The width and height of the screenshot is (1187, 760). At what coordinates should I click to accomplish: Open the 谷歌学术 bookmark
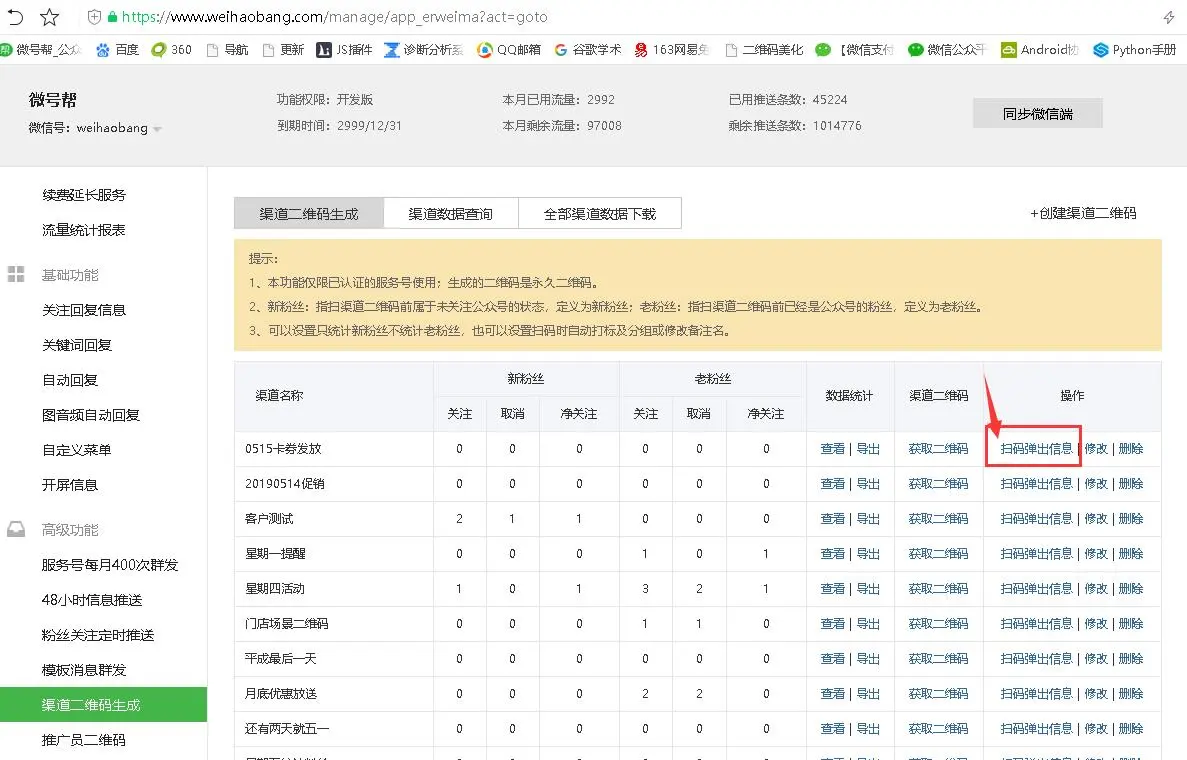[587, 50]
